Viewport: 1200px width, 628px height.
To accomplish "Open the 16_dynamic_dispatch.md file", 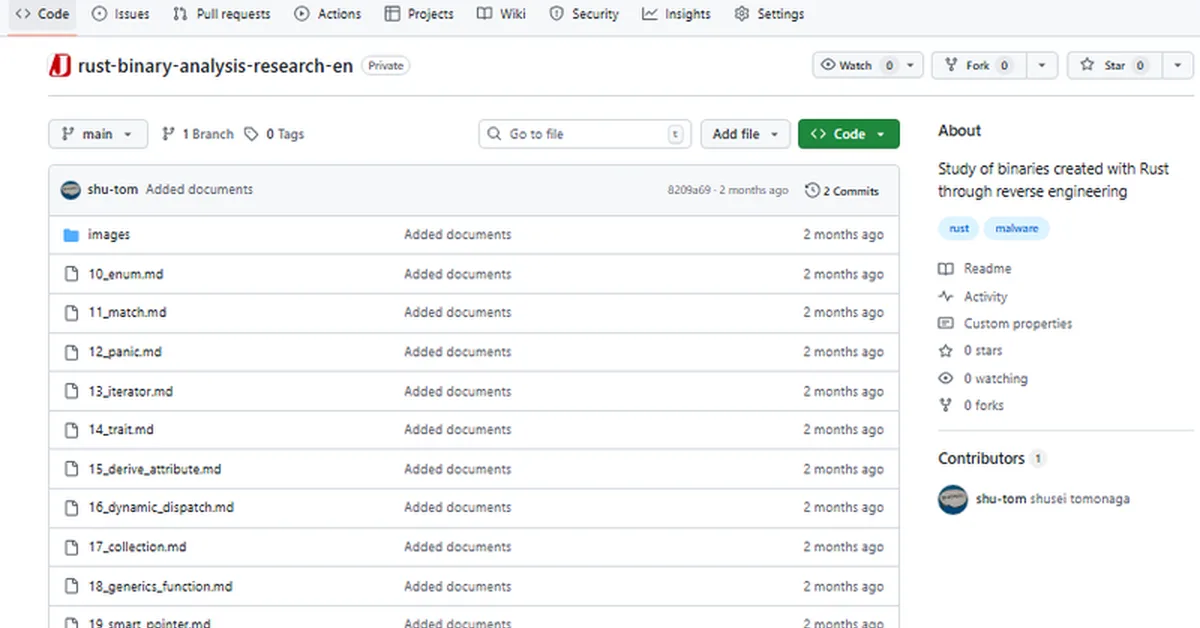I will point(161,508).
